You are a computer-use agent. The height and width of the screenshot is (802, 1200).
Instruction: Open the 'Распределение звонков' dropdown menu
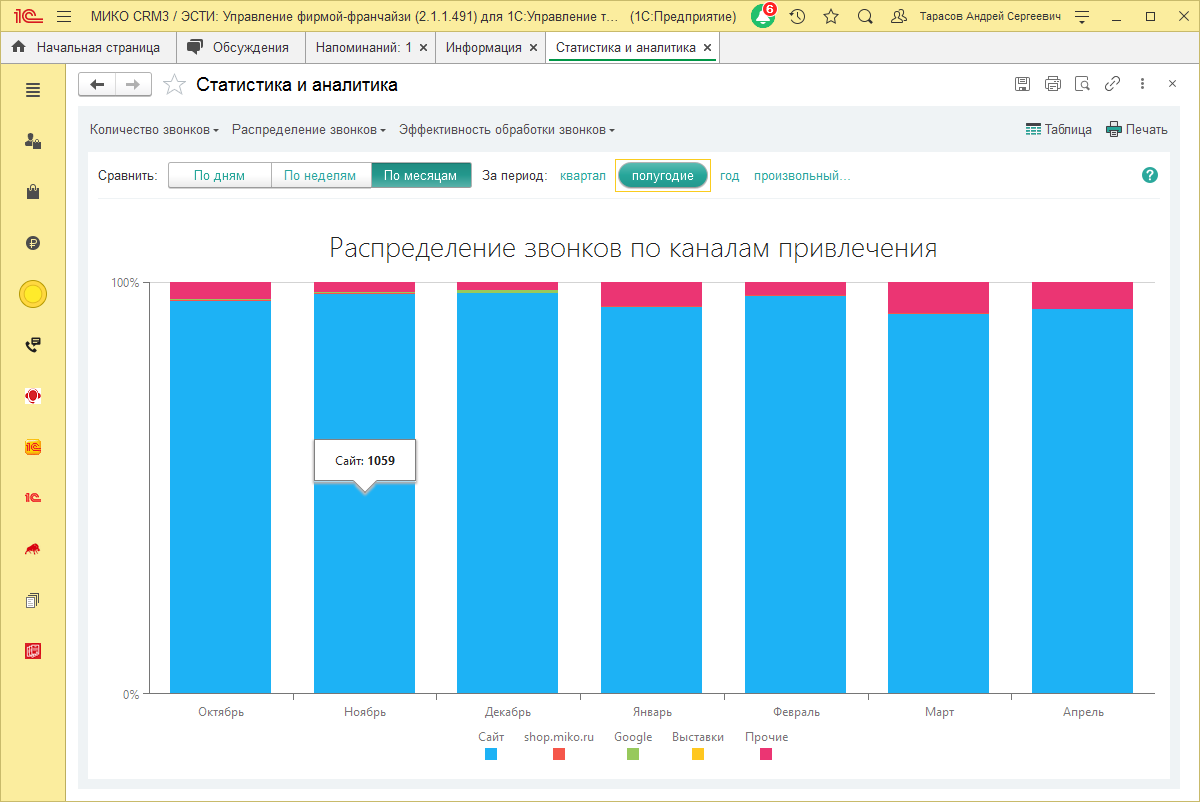coord(308,130)
